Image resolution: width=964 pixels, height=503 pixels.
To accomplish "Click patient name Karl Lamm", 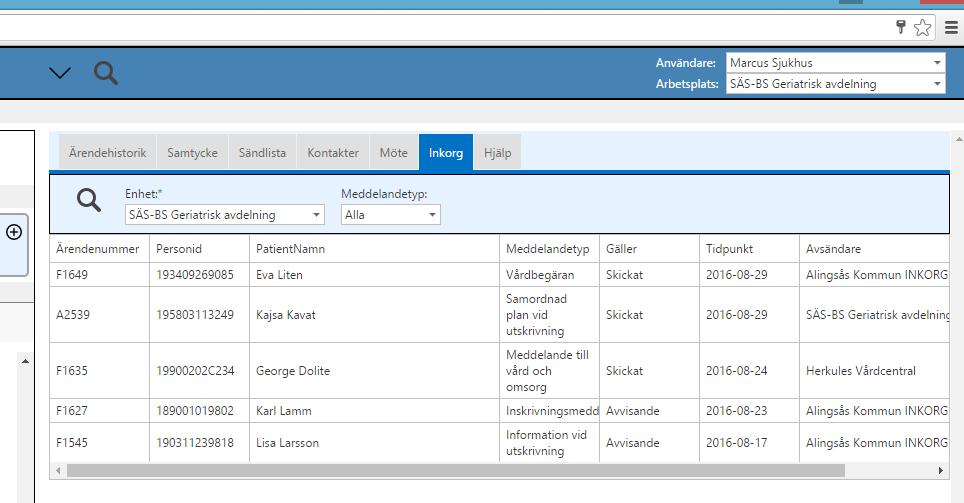I will coord(283,411).
